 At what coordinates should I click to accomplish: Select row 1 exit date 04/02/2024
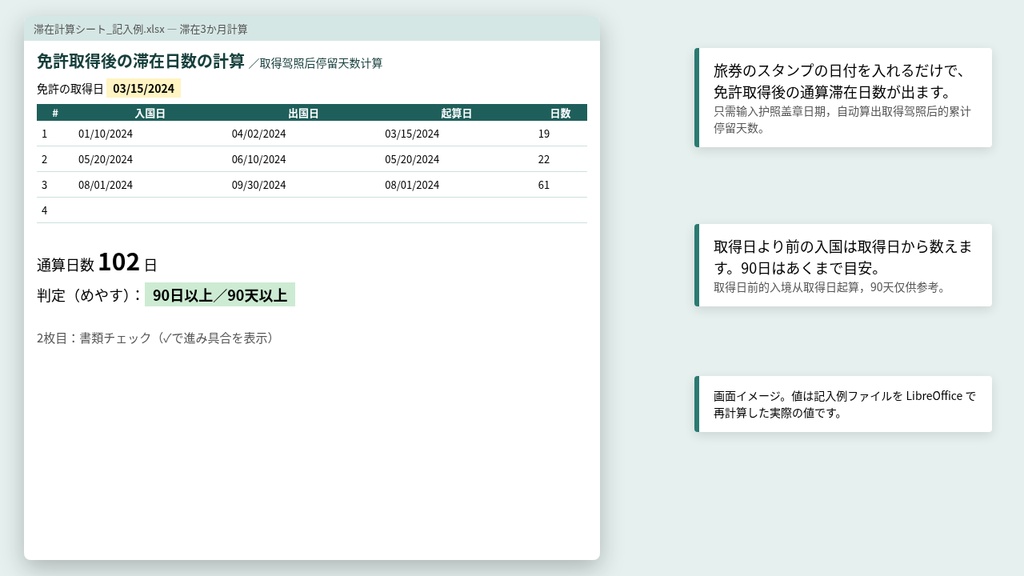point(259,134)
